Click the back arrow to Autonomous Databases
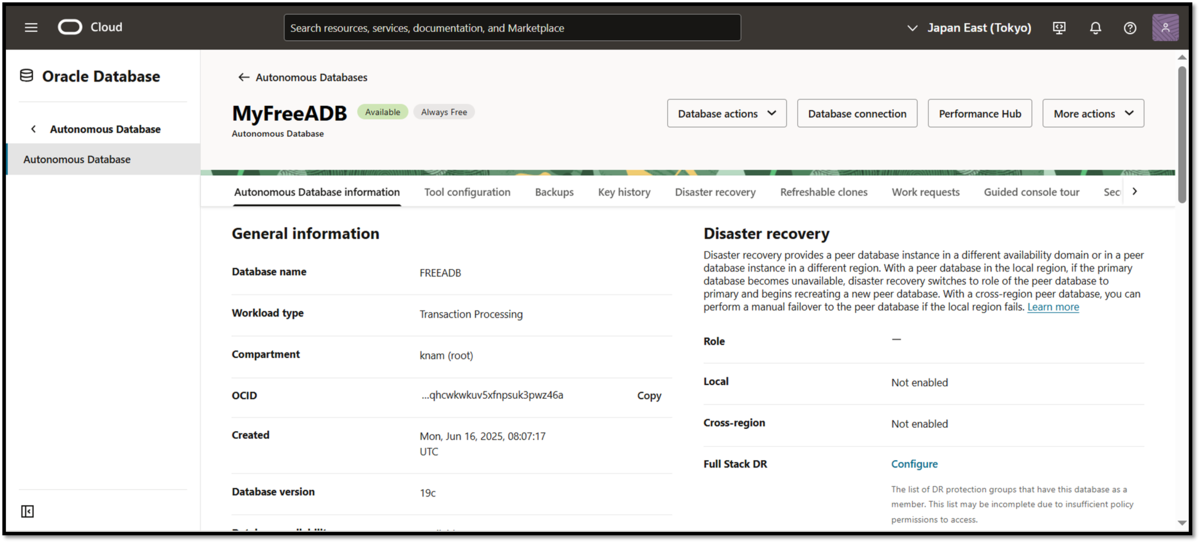Screen dimensions: 1200x543 pos(243,77)
